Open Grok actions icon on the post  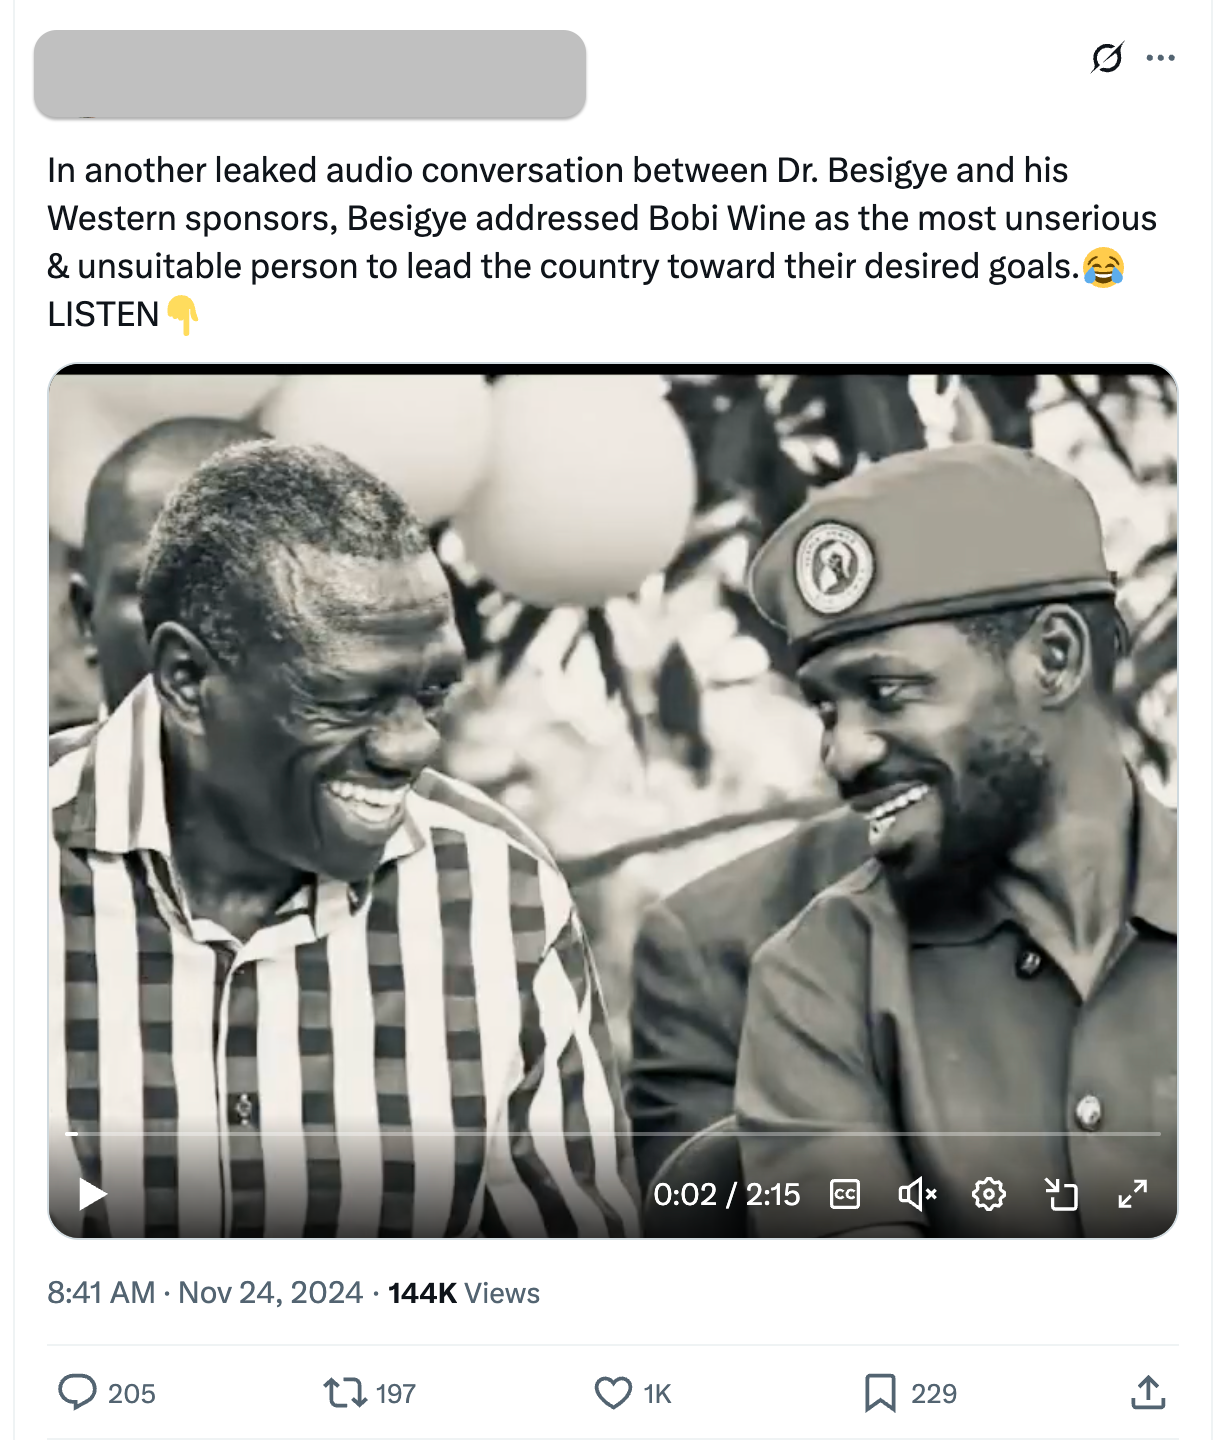1107,58
